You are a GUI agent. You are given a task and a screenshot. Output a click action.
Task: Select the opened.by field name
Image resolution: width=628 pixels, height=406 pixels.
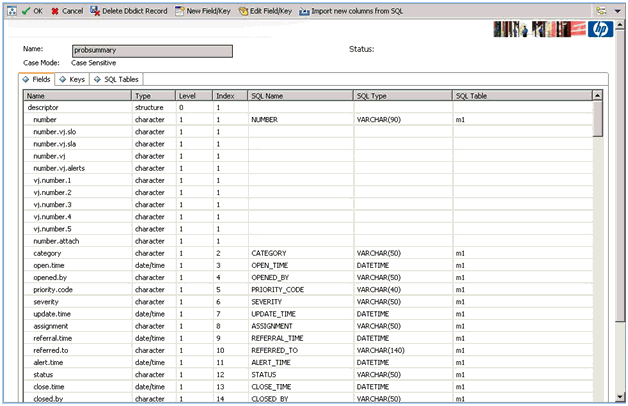pyautogui.click(x=50, y=277)
